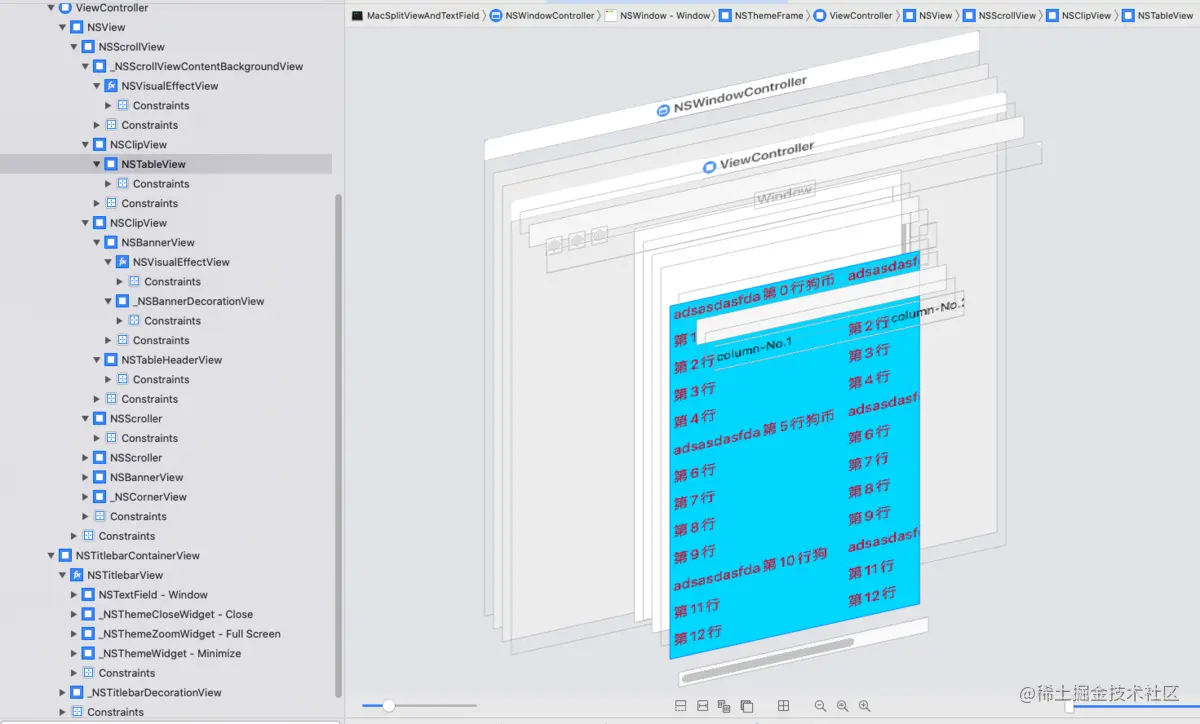Image resolution: width=1200 pixels, height=724 pixels.
Task: Click the 'adsasdasfda 第 10 行狗' cell
Action: [750, 569]
